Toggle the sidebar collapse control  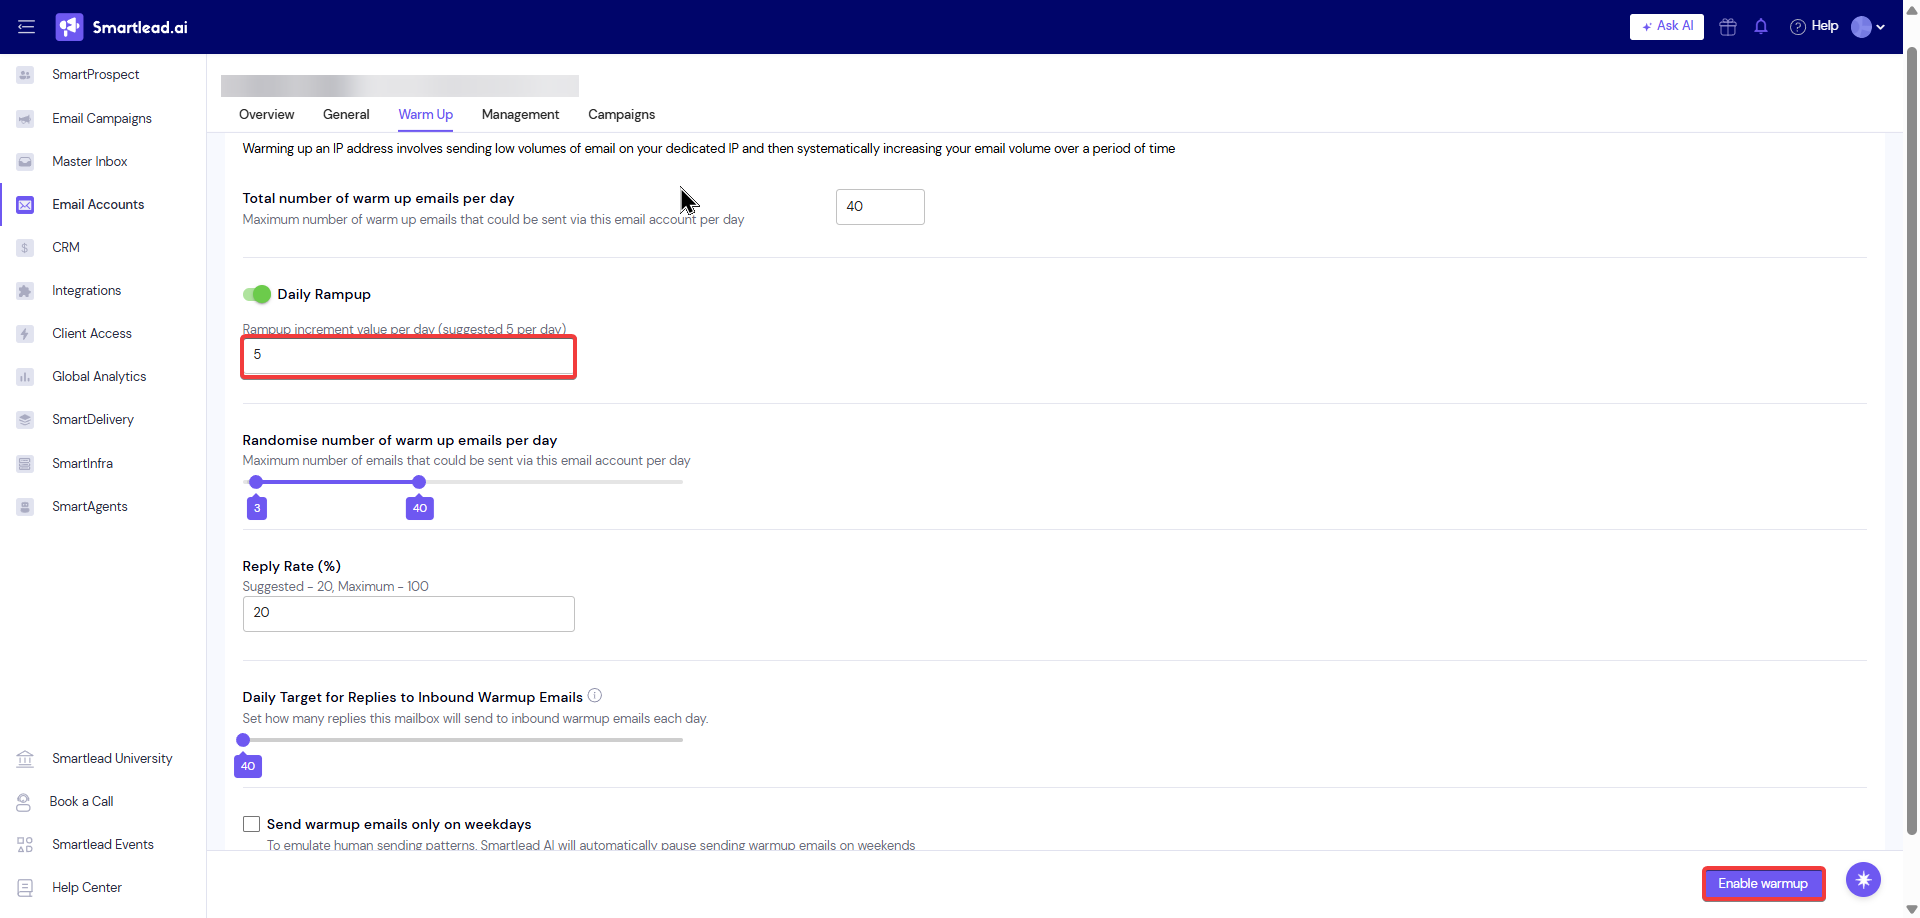(26, 27)
